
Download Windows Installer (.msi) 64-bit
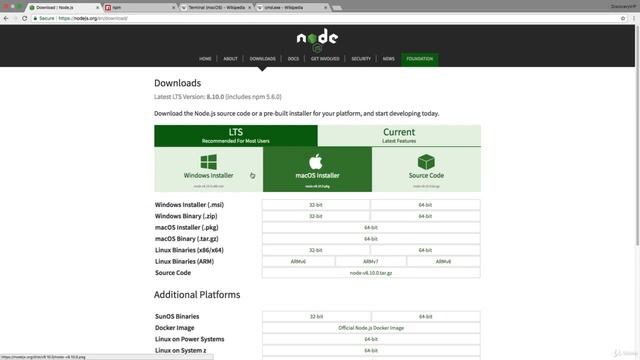pyautogui.click(x=425, y=205)
